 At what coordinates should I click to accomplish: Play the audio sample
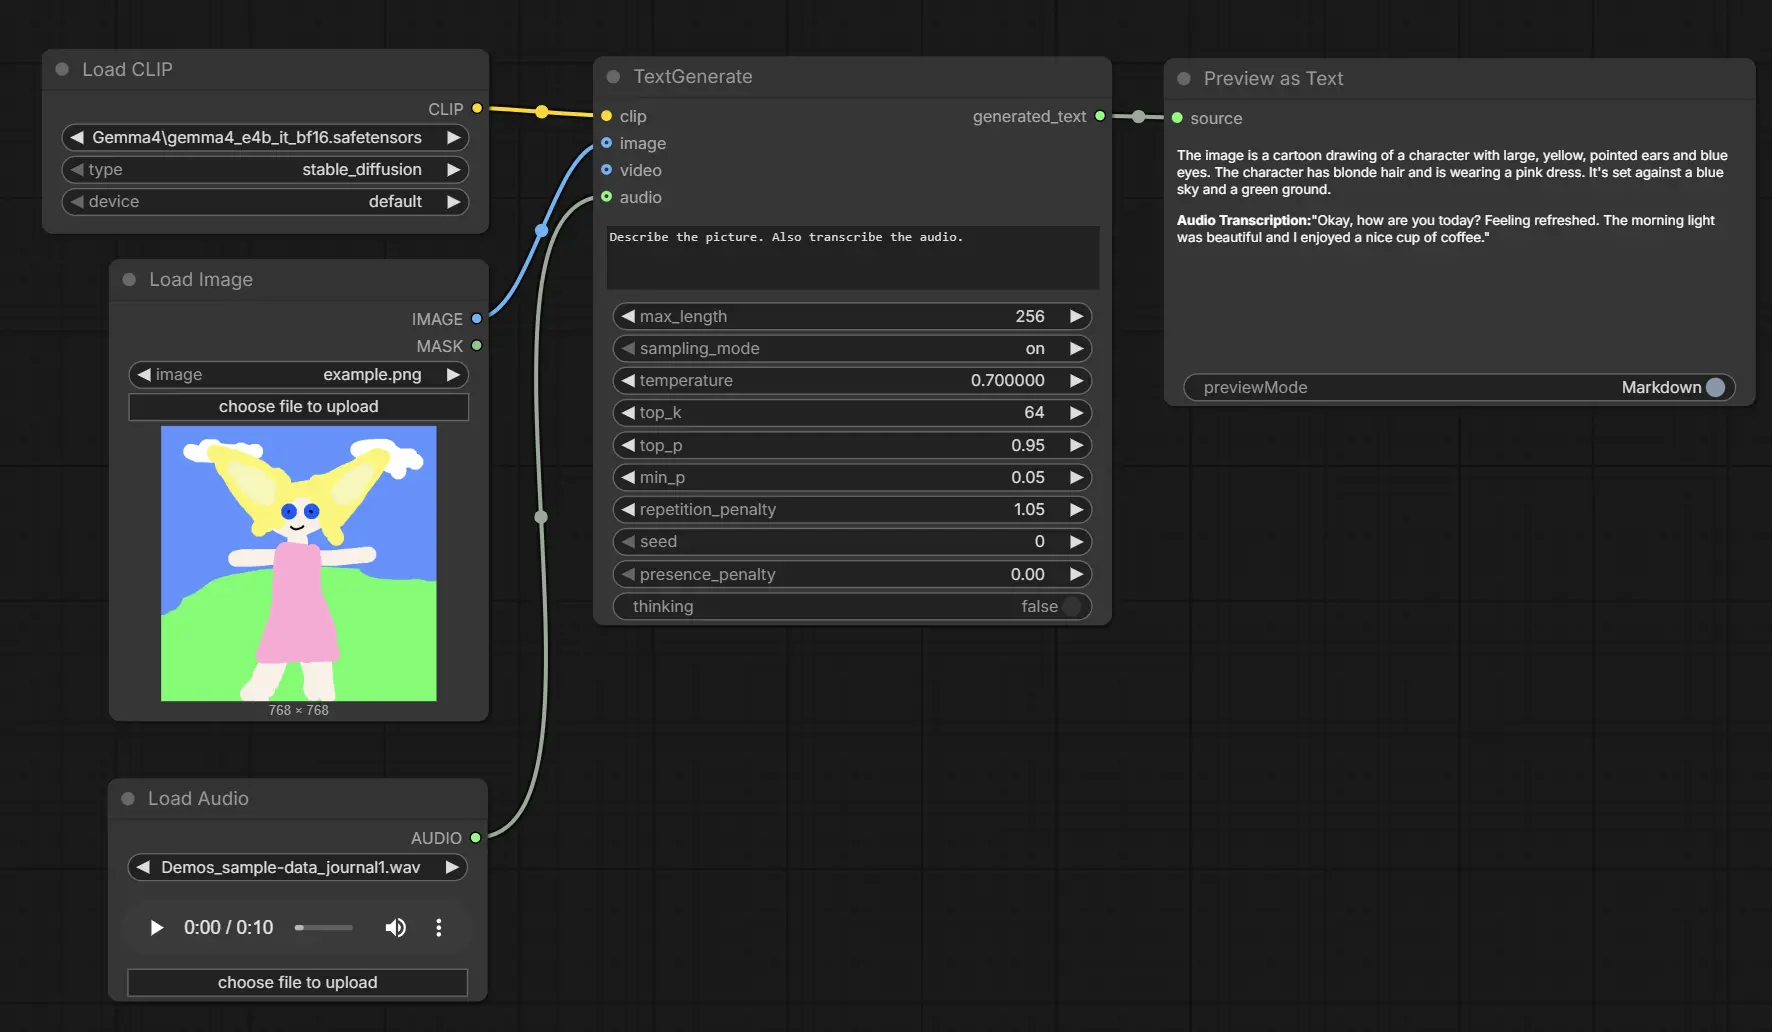156,927
